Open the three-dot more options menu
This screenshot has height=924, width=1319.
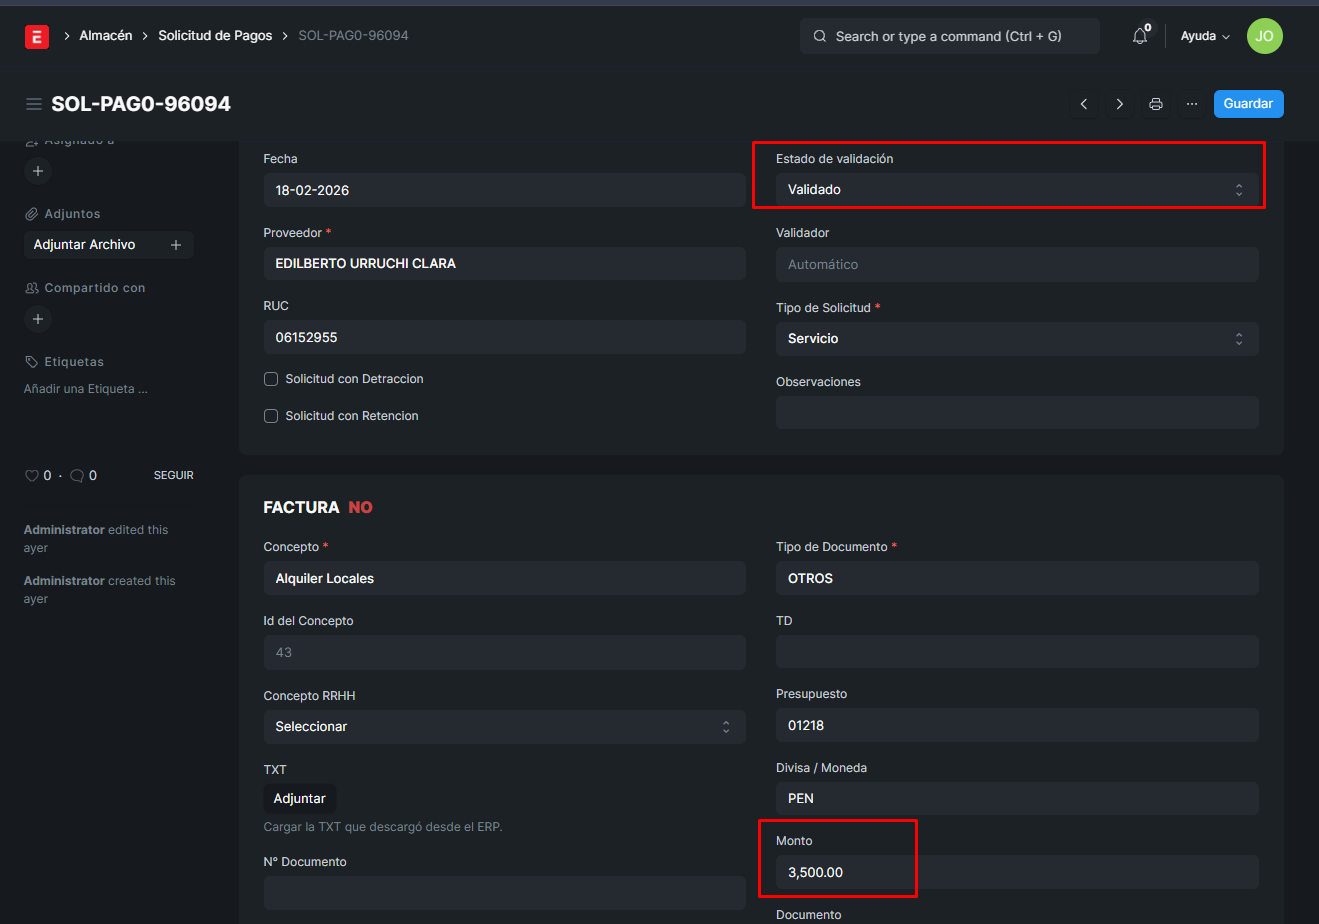(x=1192, y=104)
